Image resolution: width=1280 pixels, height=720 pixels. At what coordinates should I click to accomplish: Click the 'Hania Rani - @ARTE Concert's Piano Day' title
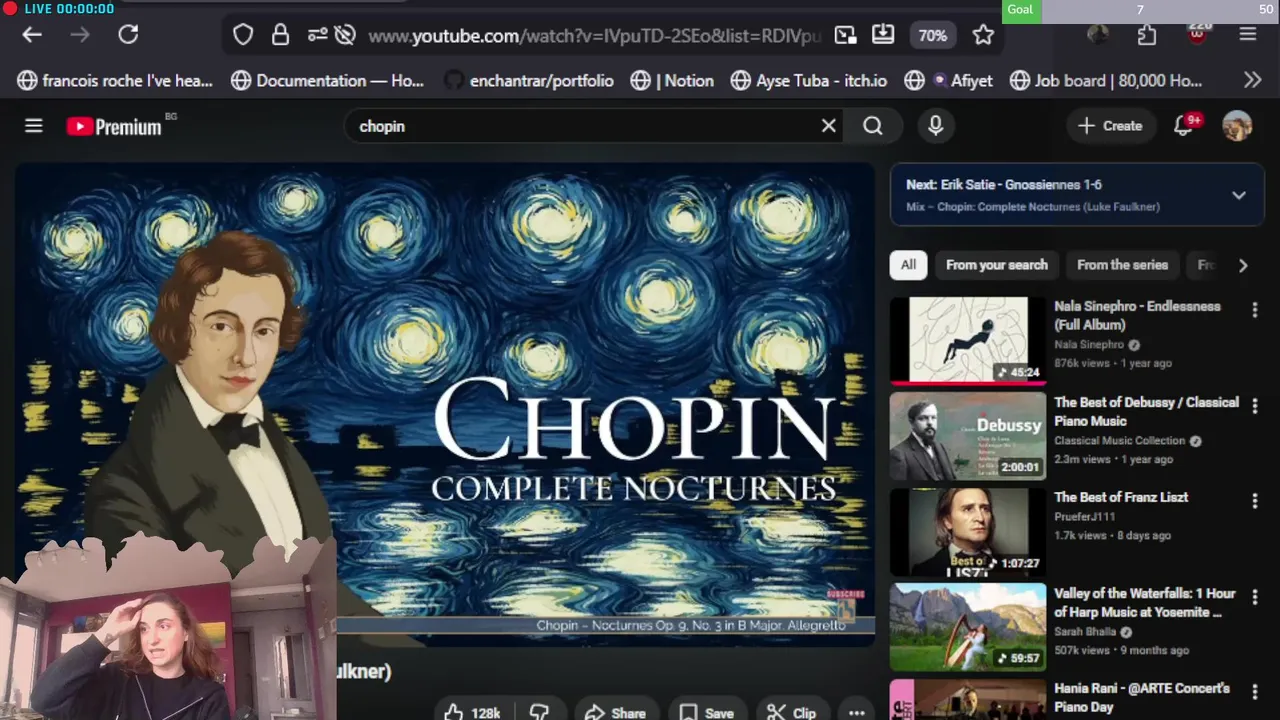coord(1142,698)
